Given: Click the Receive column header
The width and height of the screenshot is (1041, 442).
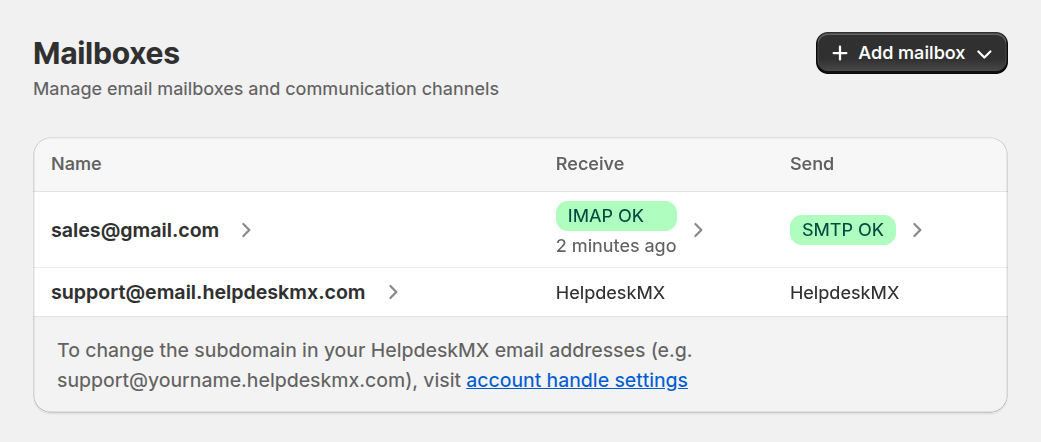Looking at the screenshot, I should 589,164.
